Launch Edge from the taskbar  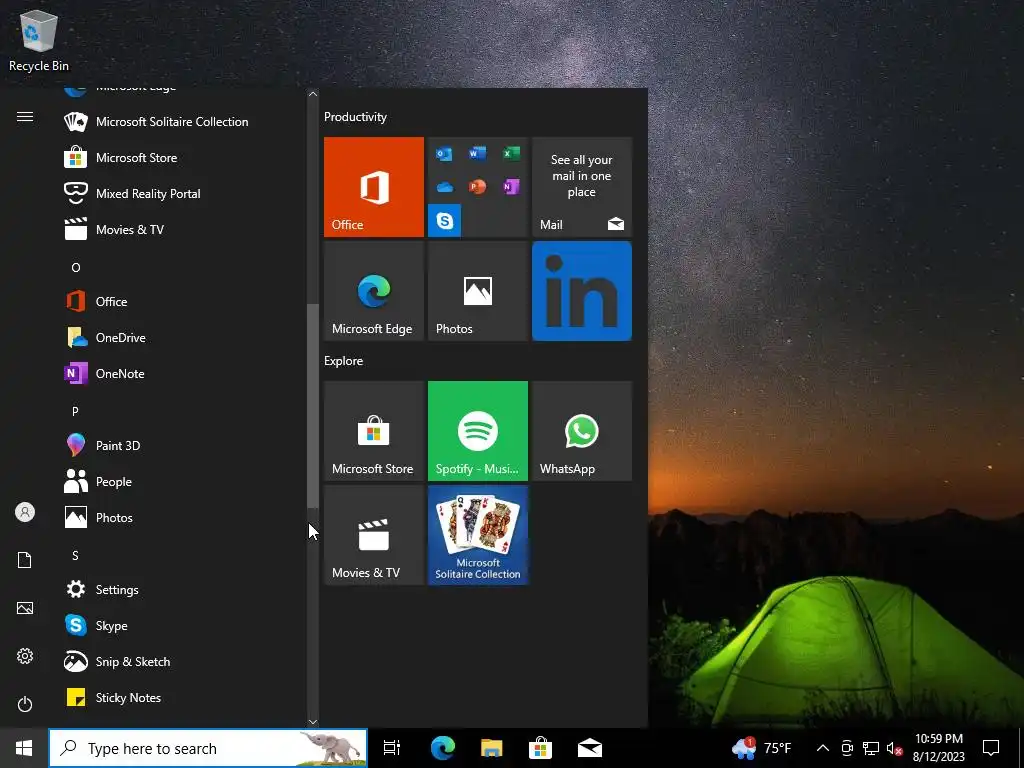pos(442,748)
